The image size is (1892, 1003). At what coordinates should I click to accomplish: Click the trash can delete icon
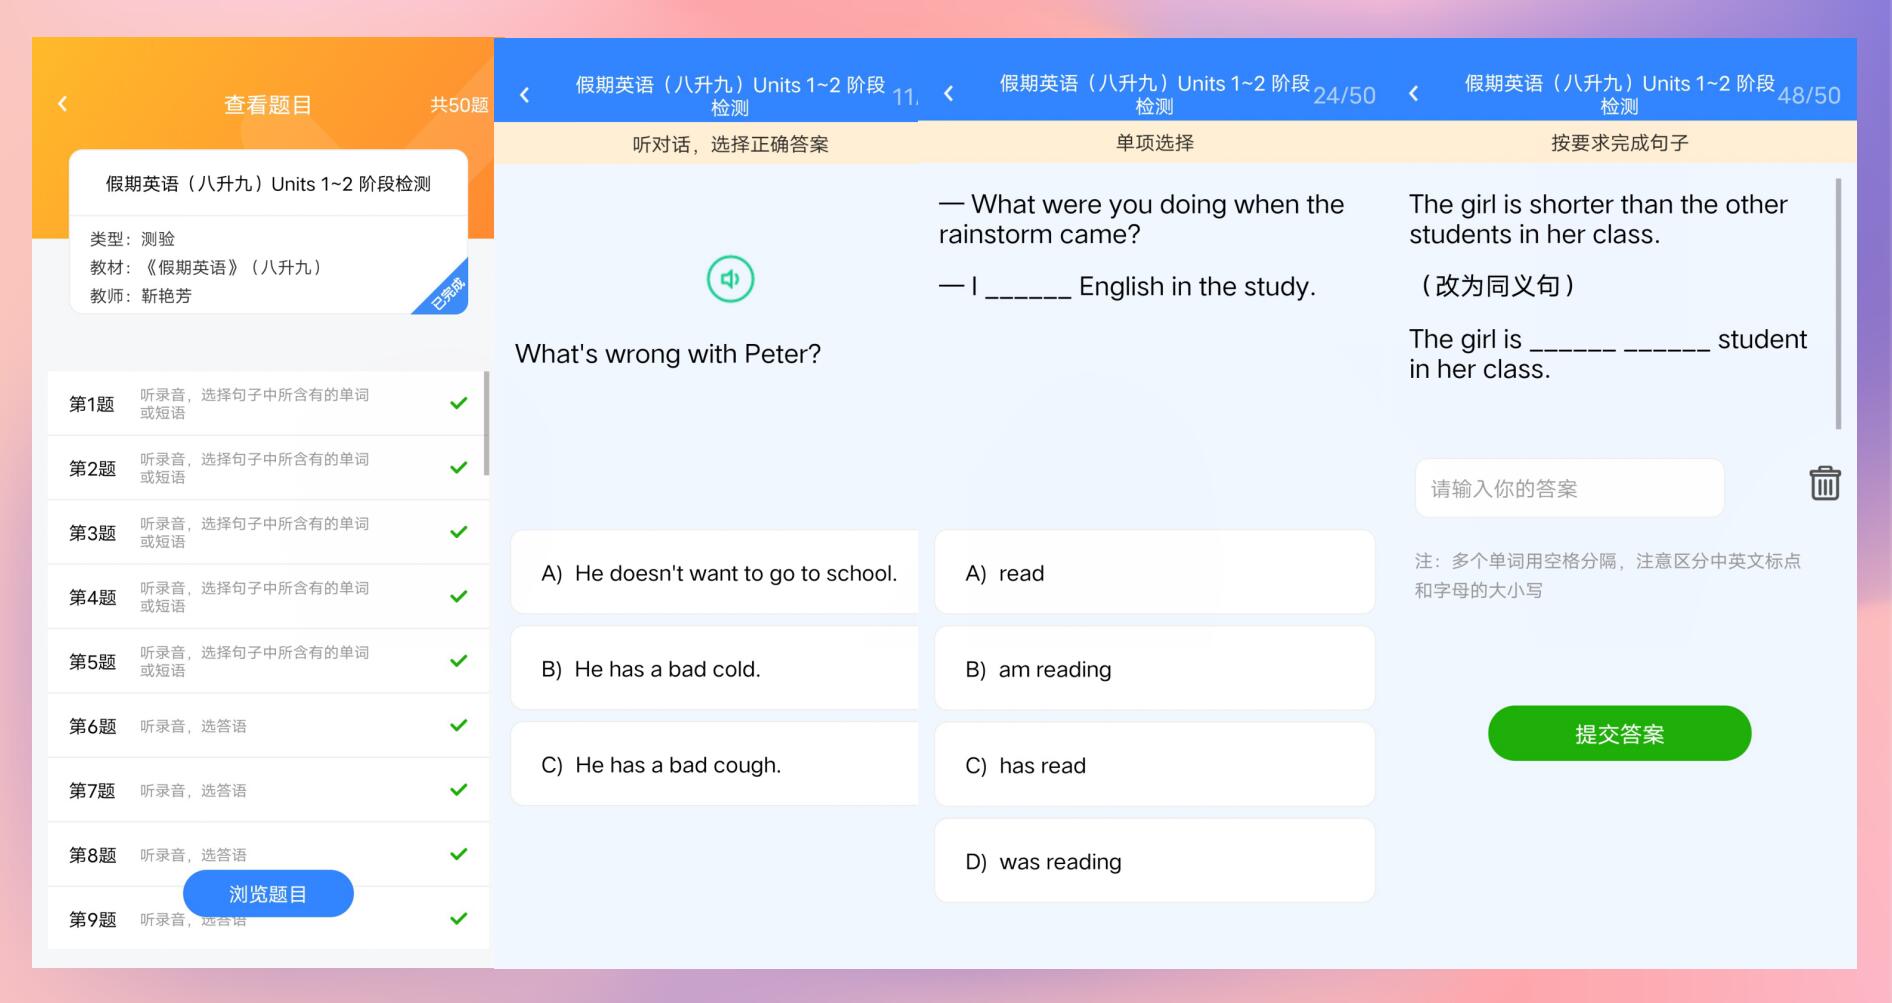click(x=1824, y=484)
